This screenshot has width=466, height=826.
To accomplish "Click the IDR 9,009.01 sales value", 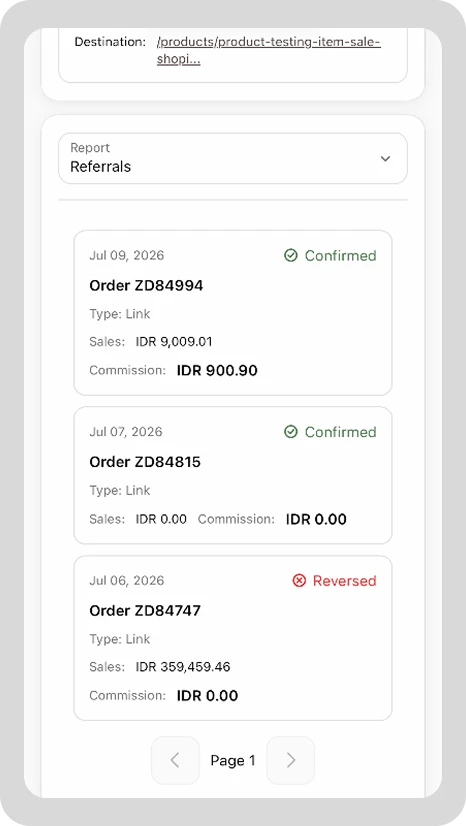I will (x=174, y=342).
